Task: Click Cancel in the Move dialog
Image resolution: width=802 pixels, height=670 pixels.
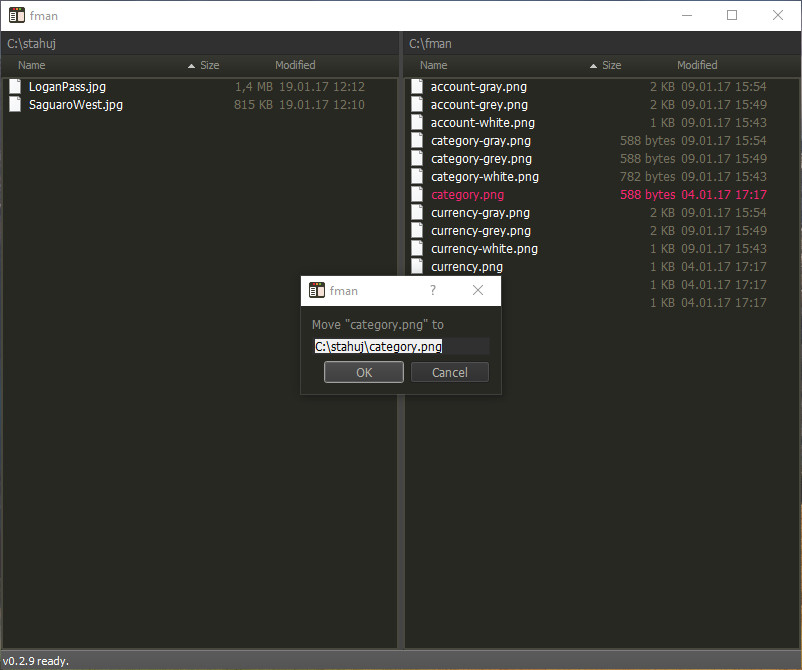Action: (x=450, y=372)
